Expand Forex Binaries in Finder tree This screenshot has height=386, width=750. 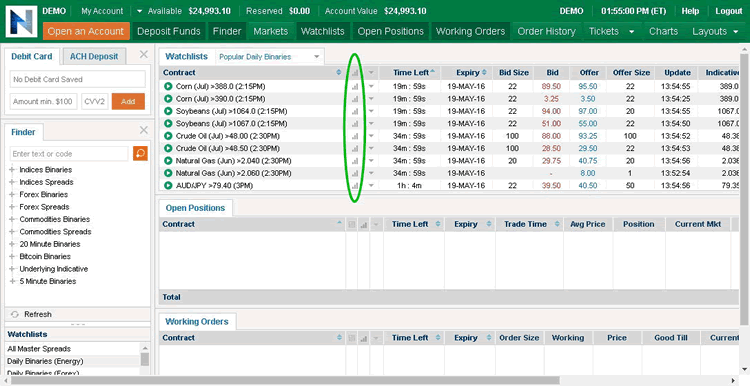[x=12, y=195]
